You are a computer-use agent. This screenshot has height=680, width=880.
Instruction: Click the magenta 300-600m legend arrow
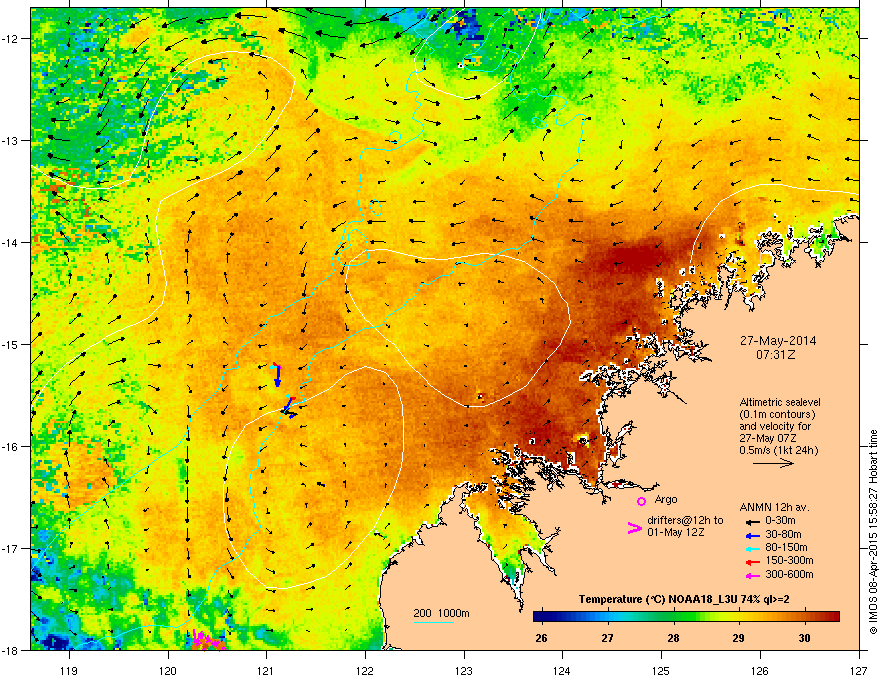[753, 575]
